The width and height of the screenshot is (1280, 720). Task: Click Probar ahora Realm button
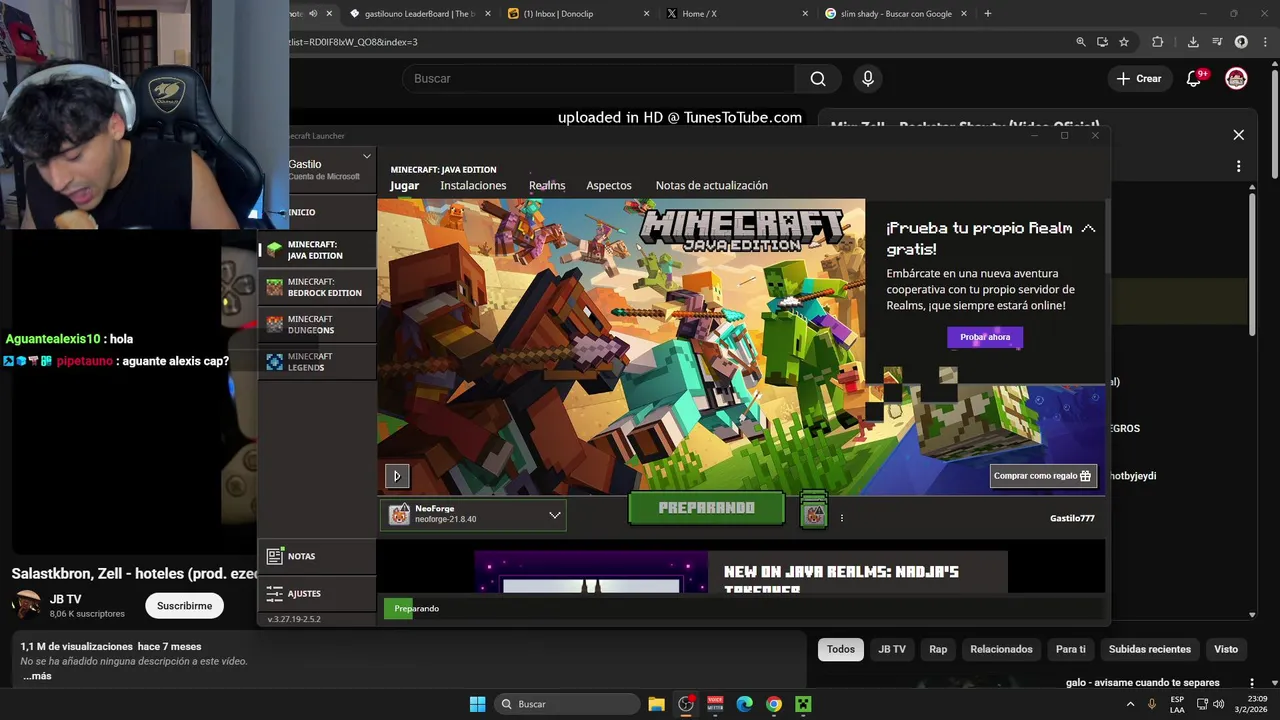985,337
